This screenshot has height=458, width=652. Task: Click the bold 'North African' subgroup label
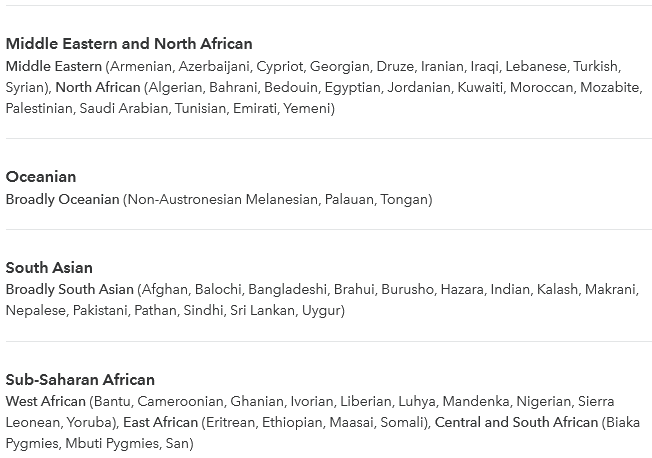(x=98, y=87)
